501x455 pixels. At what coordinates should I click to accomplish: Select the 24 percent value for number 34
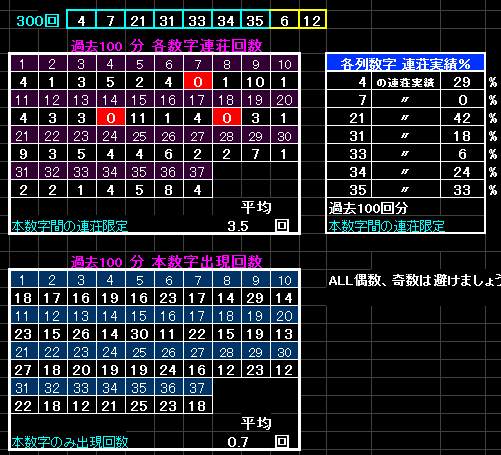[x=462, y=172]
